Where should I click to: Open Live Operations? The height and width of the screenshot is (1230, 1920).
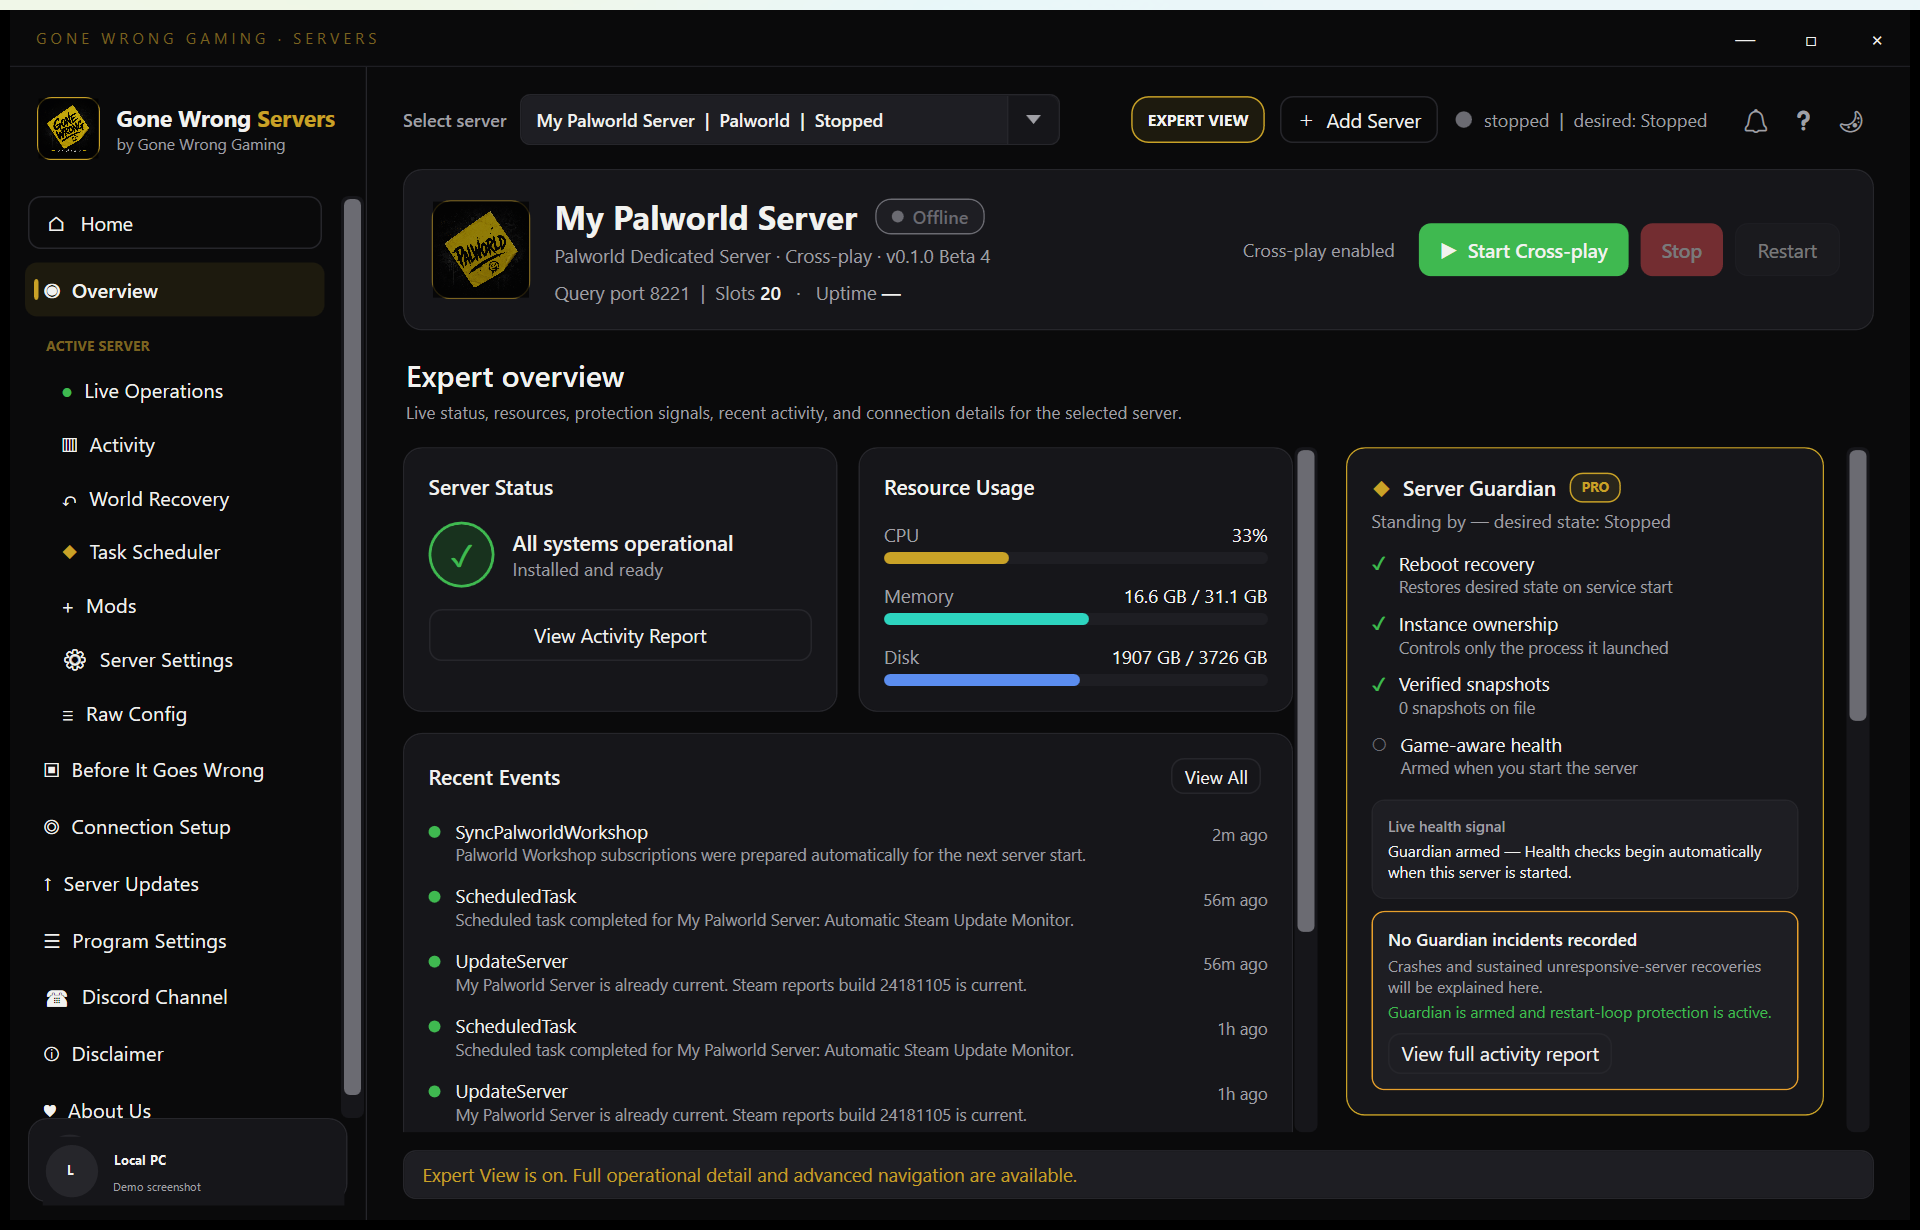tap(153, 392)
